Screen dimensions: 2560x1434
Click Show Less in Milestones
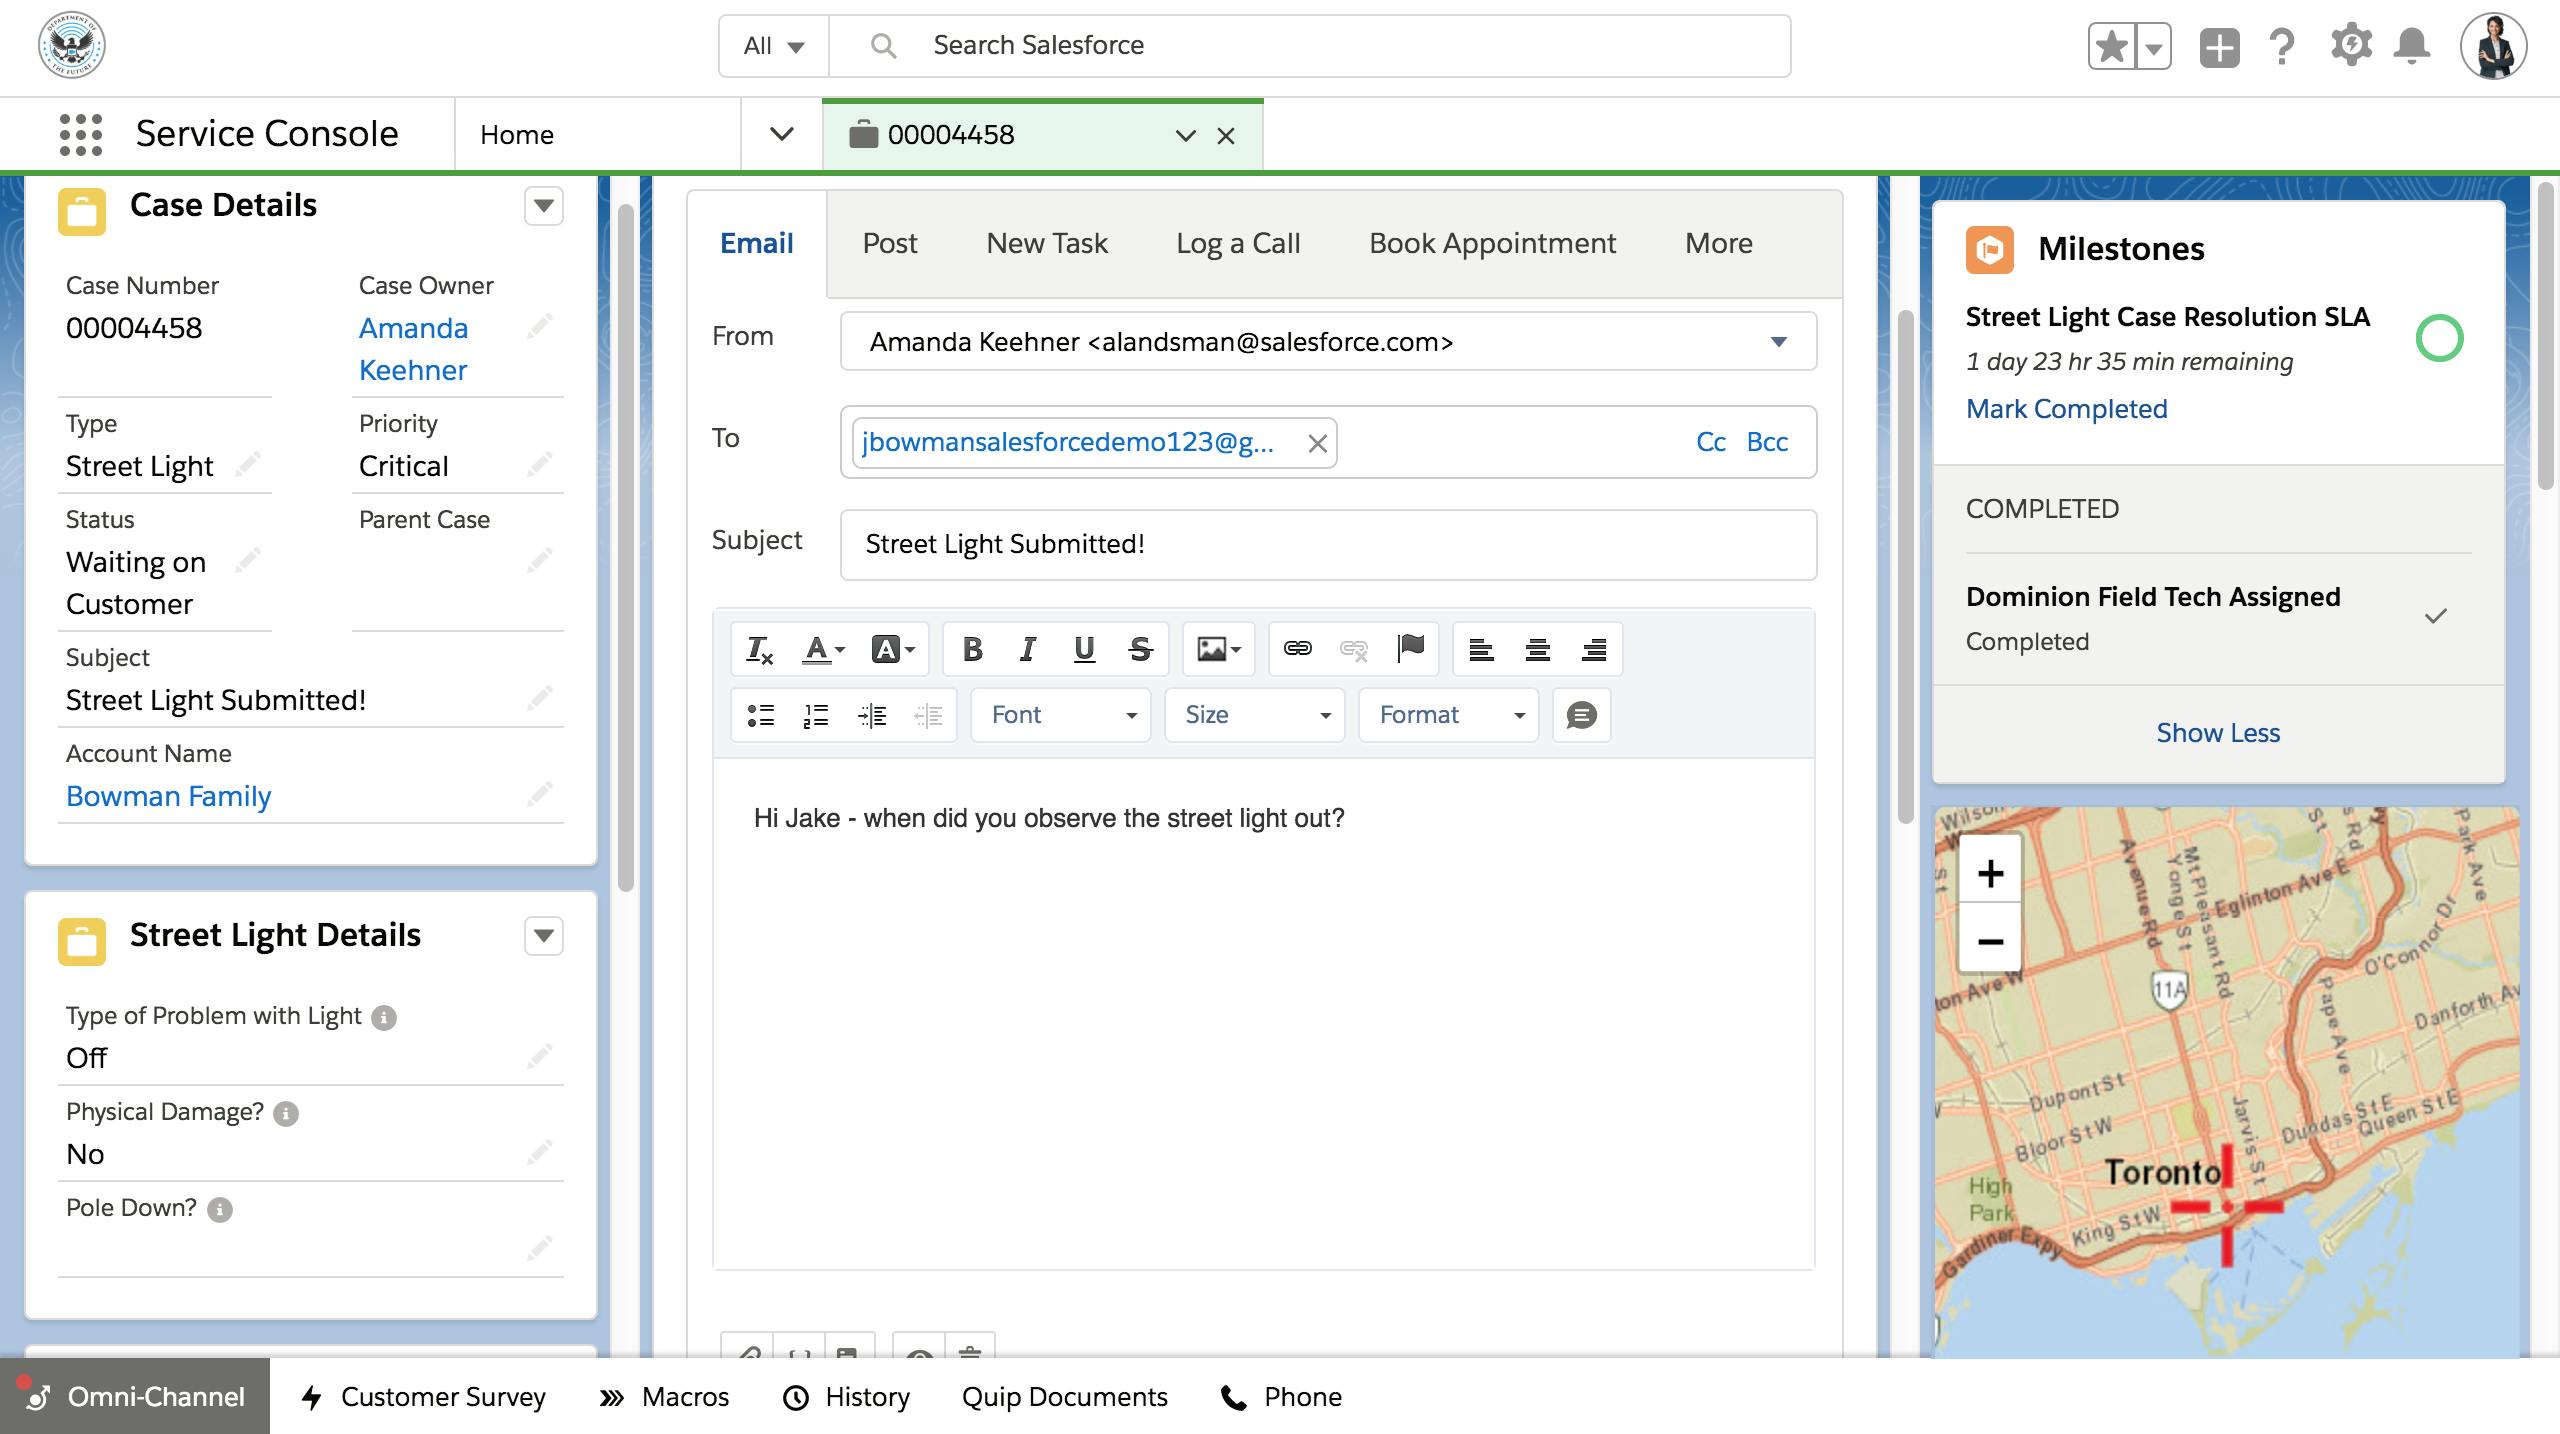(2218, 733)
